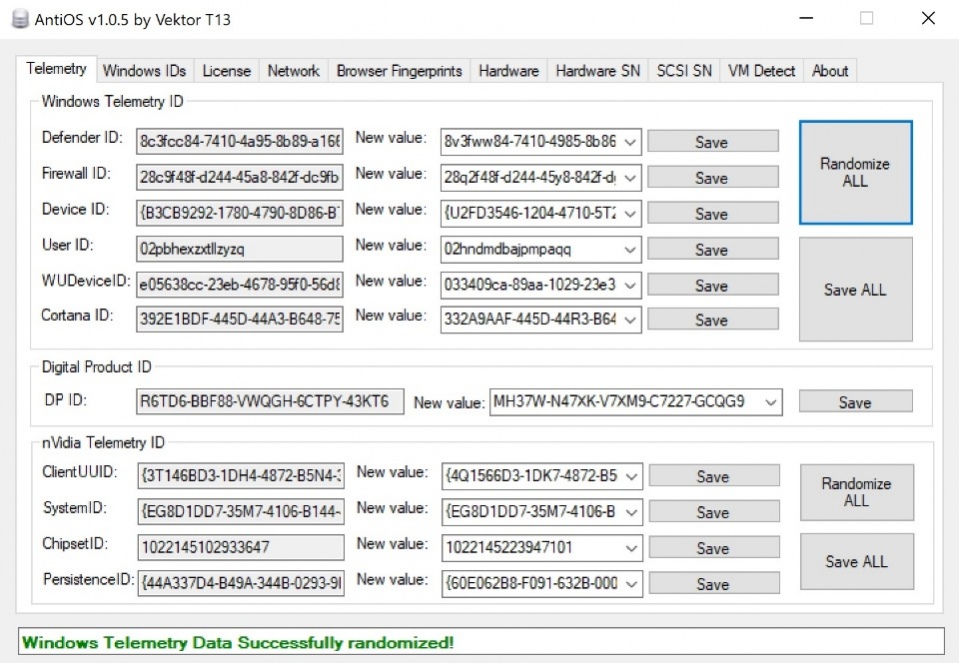View the About tab
The width and height of the screenshot is (959, 663).
click(x=830, y=70)
